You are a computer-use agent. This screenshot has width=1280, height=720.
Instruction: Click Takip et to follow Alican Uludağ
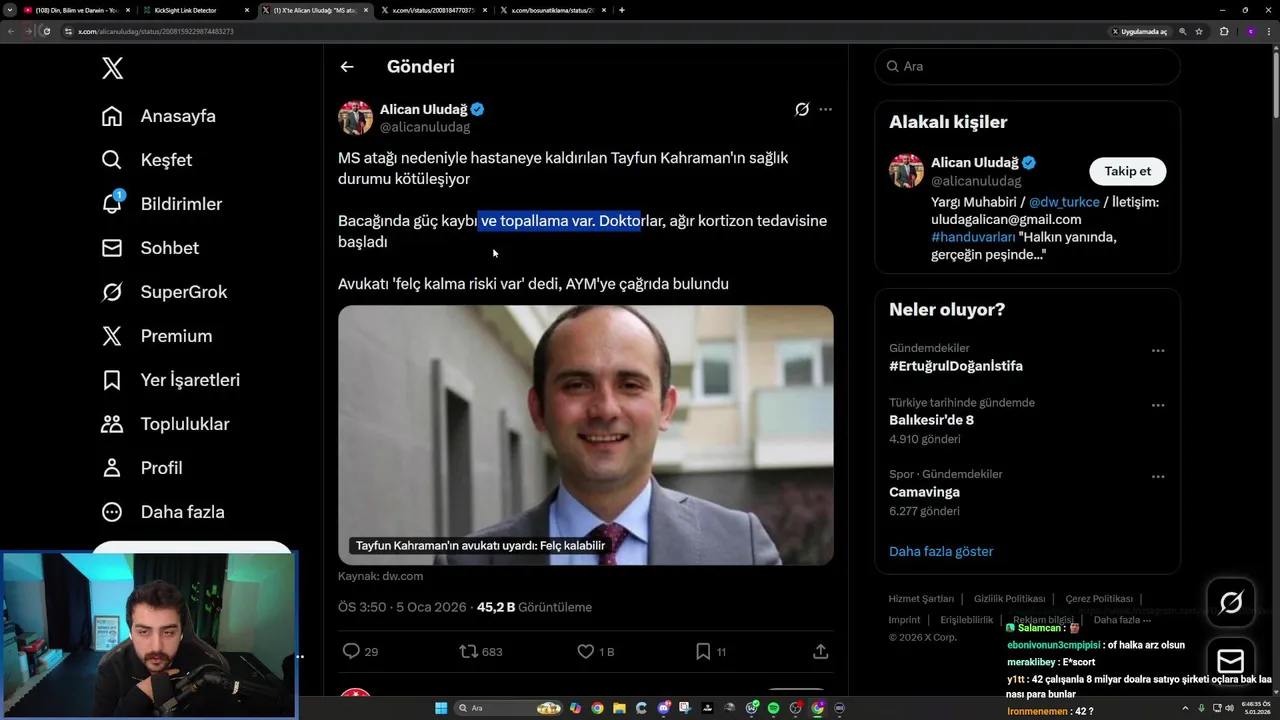(x=1127, y=171)
